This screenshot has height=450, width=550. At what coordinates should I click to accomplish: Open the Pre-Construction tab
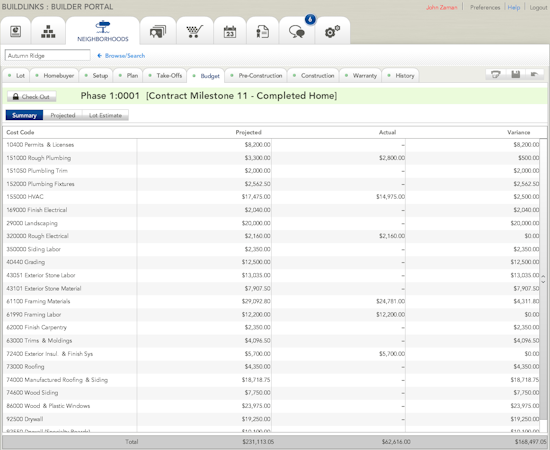coord(256,75)
